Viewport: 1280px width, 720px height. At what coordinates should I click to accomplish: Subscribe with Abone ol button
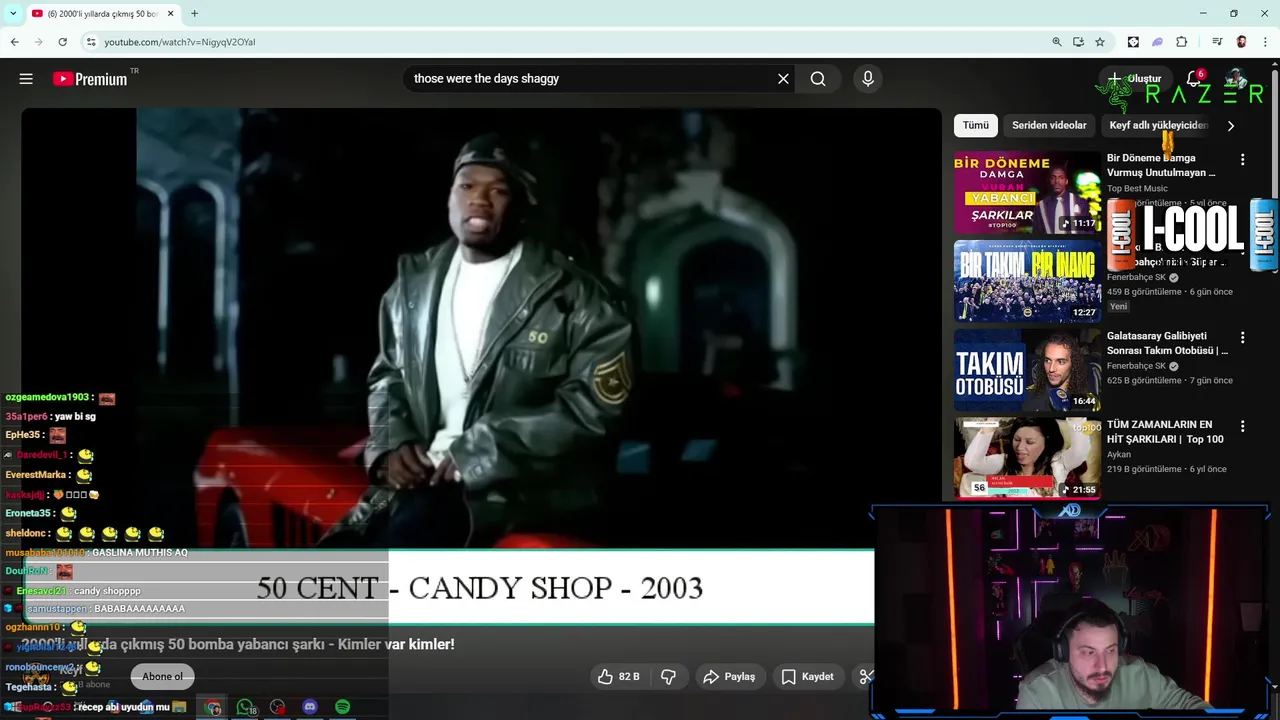162,677
